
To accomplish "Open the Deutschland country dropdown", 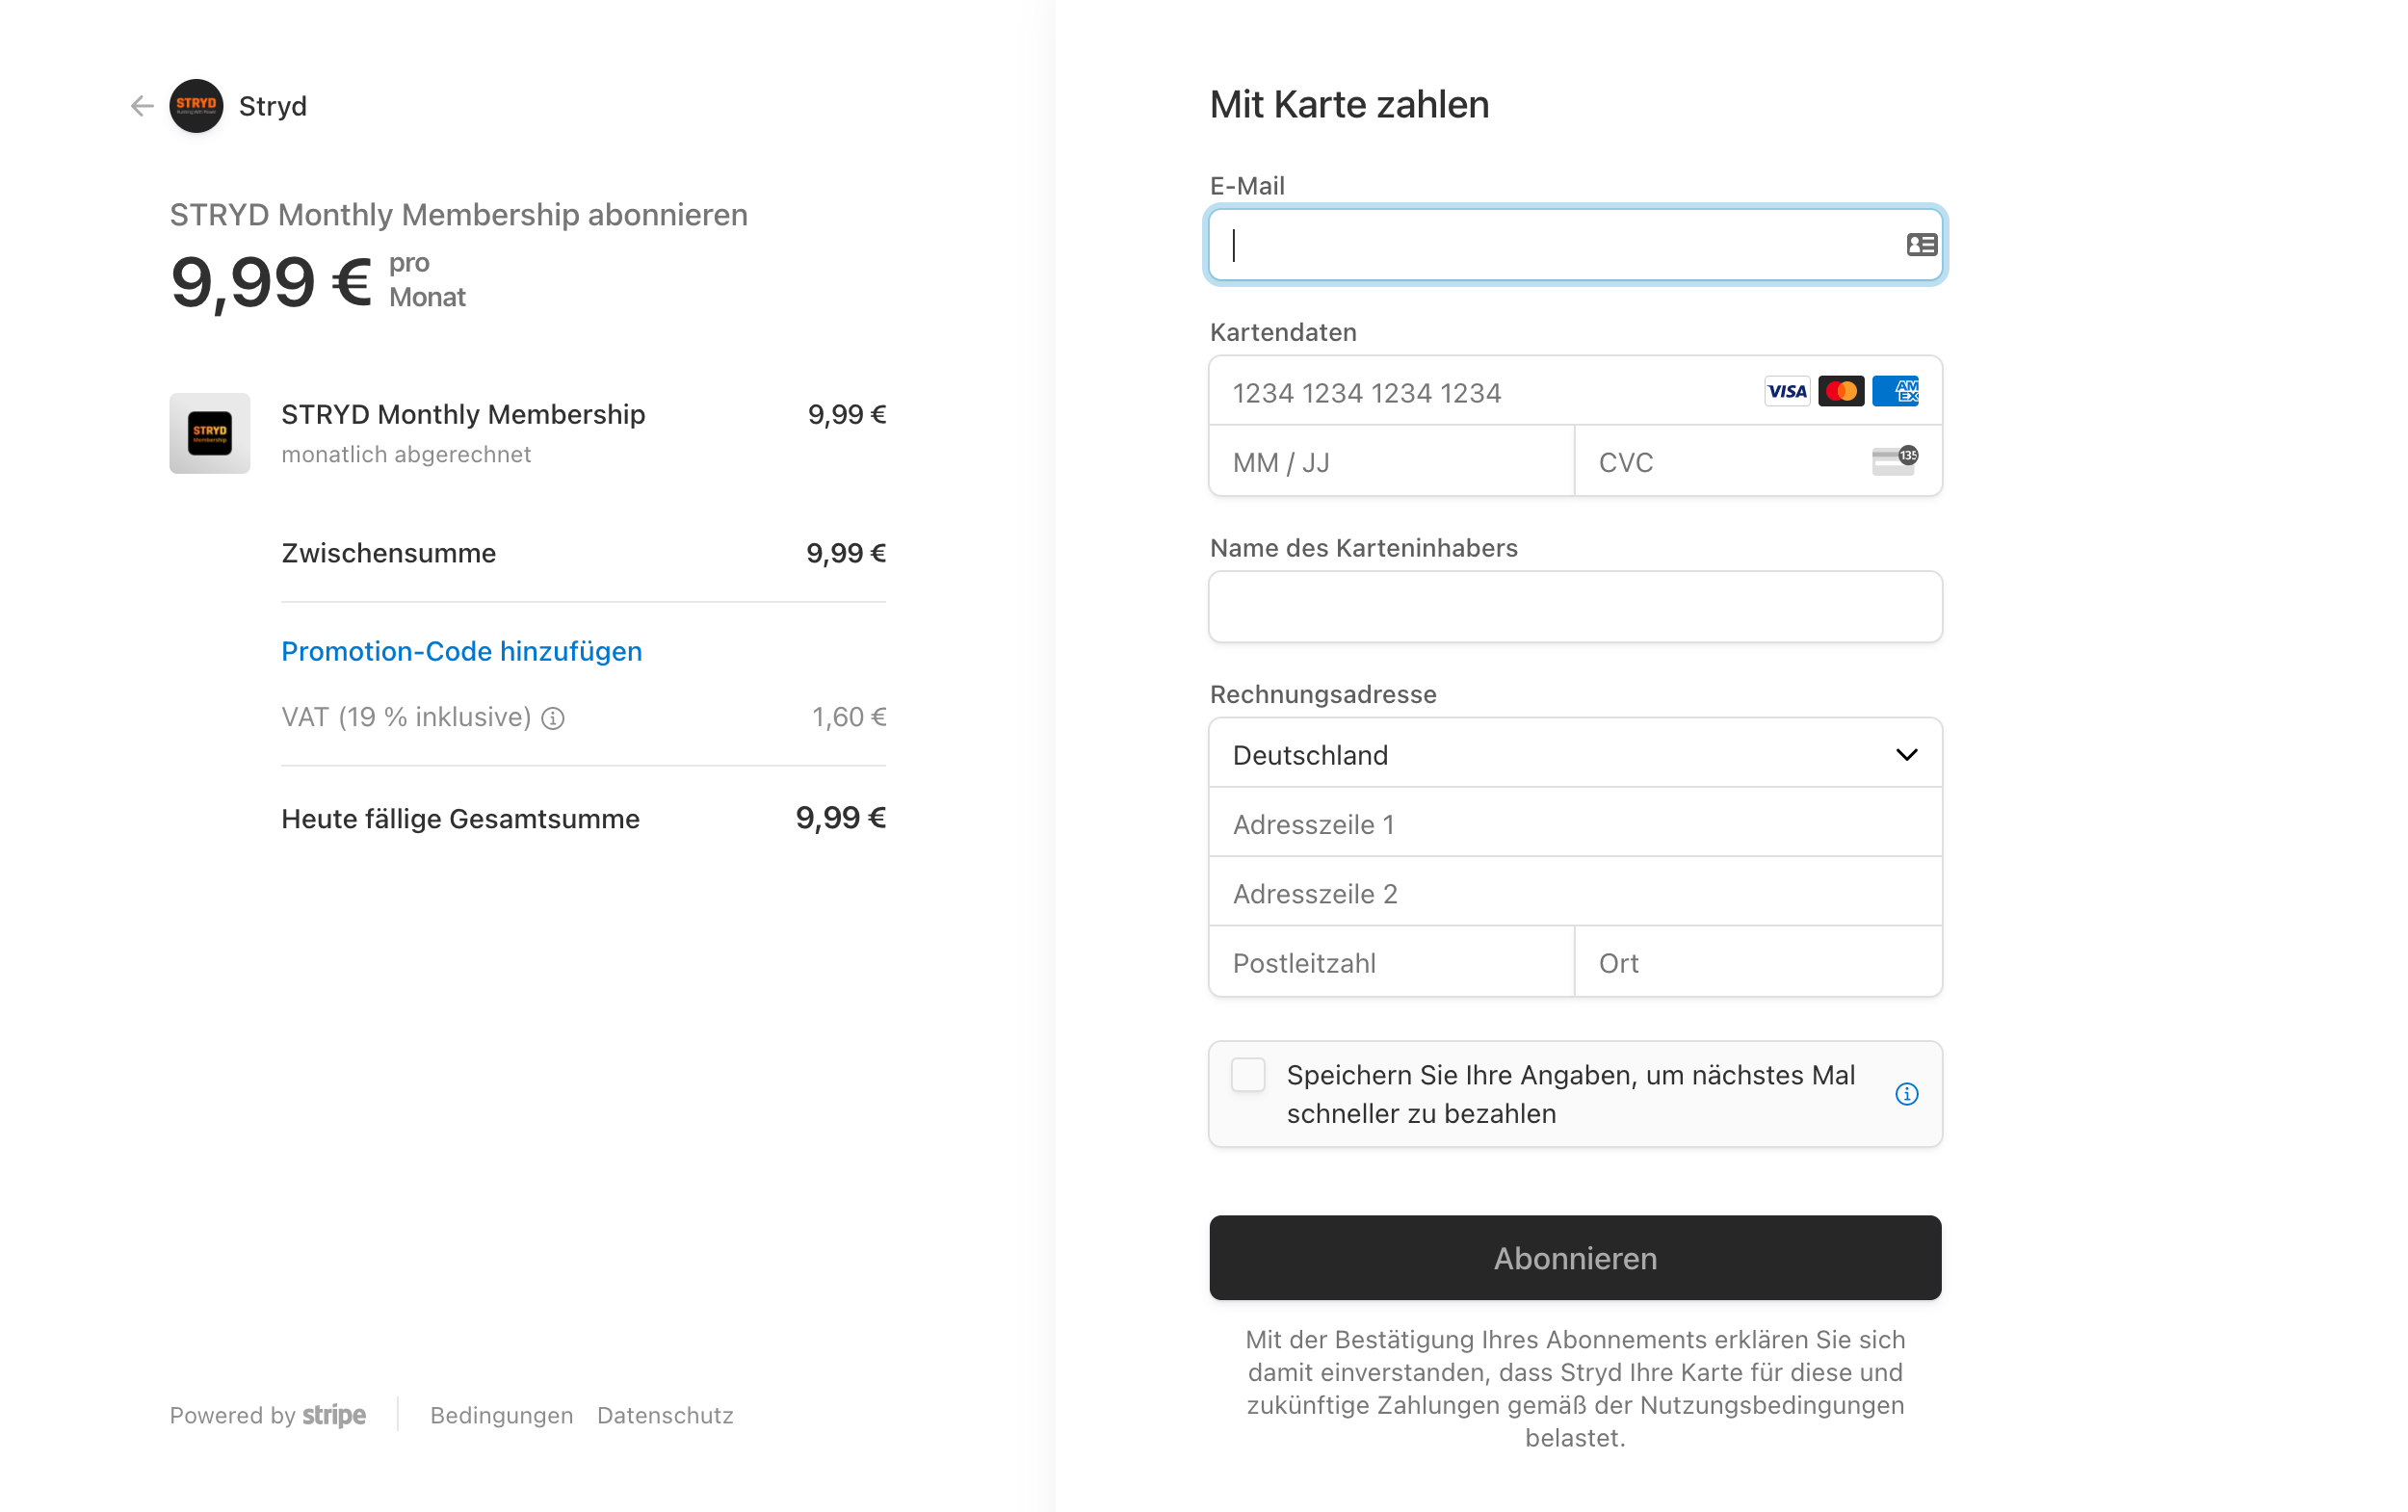I will (x=1575, y=754).
